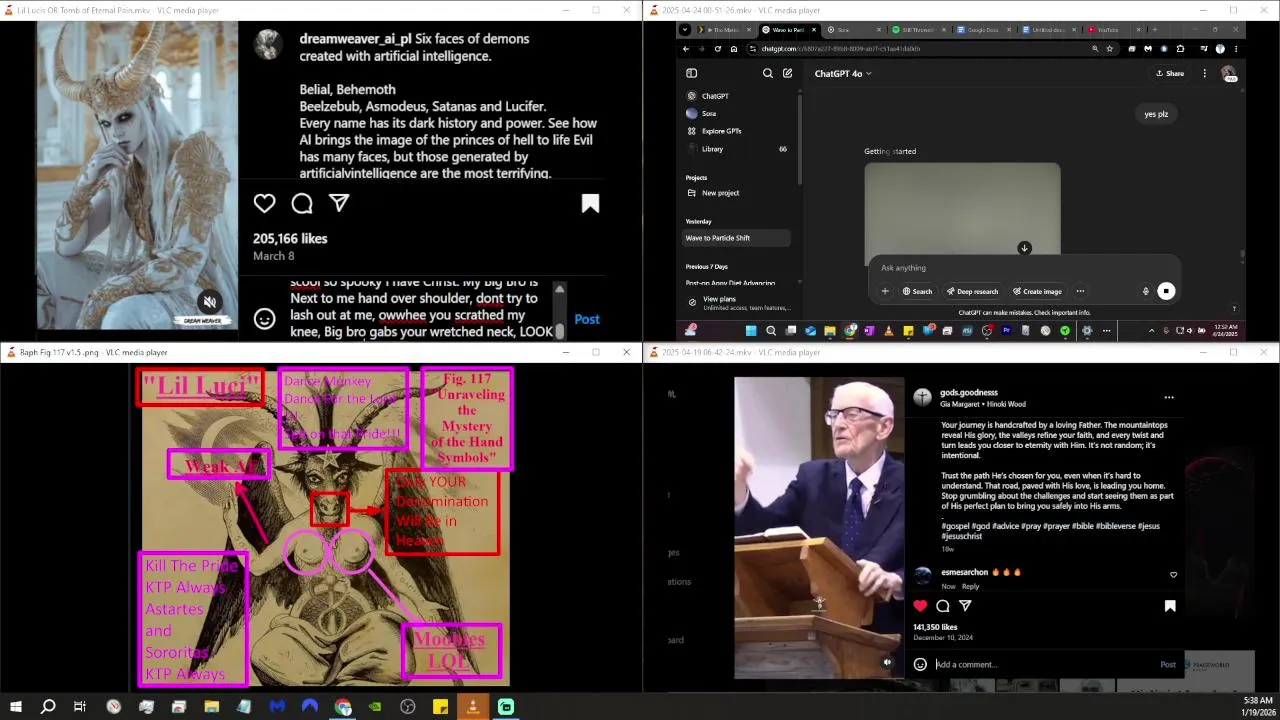Open File Explorer from the taskbar
The width and height of the screenshot is (1280, 720).
pyautogui.click(x=211, y=707)
